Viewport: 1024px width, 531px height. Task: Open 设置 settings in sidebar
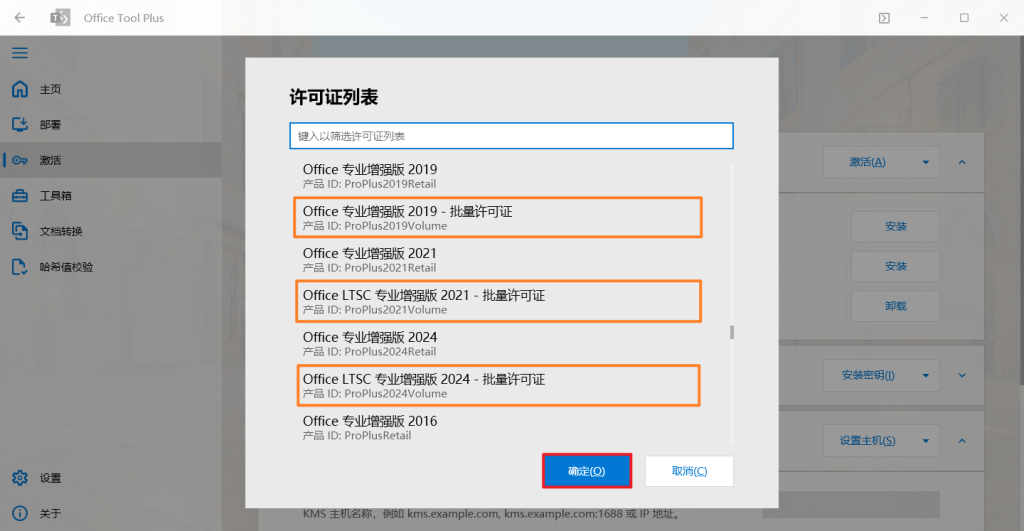111,478
